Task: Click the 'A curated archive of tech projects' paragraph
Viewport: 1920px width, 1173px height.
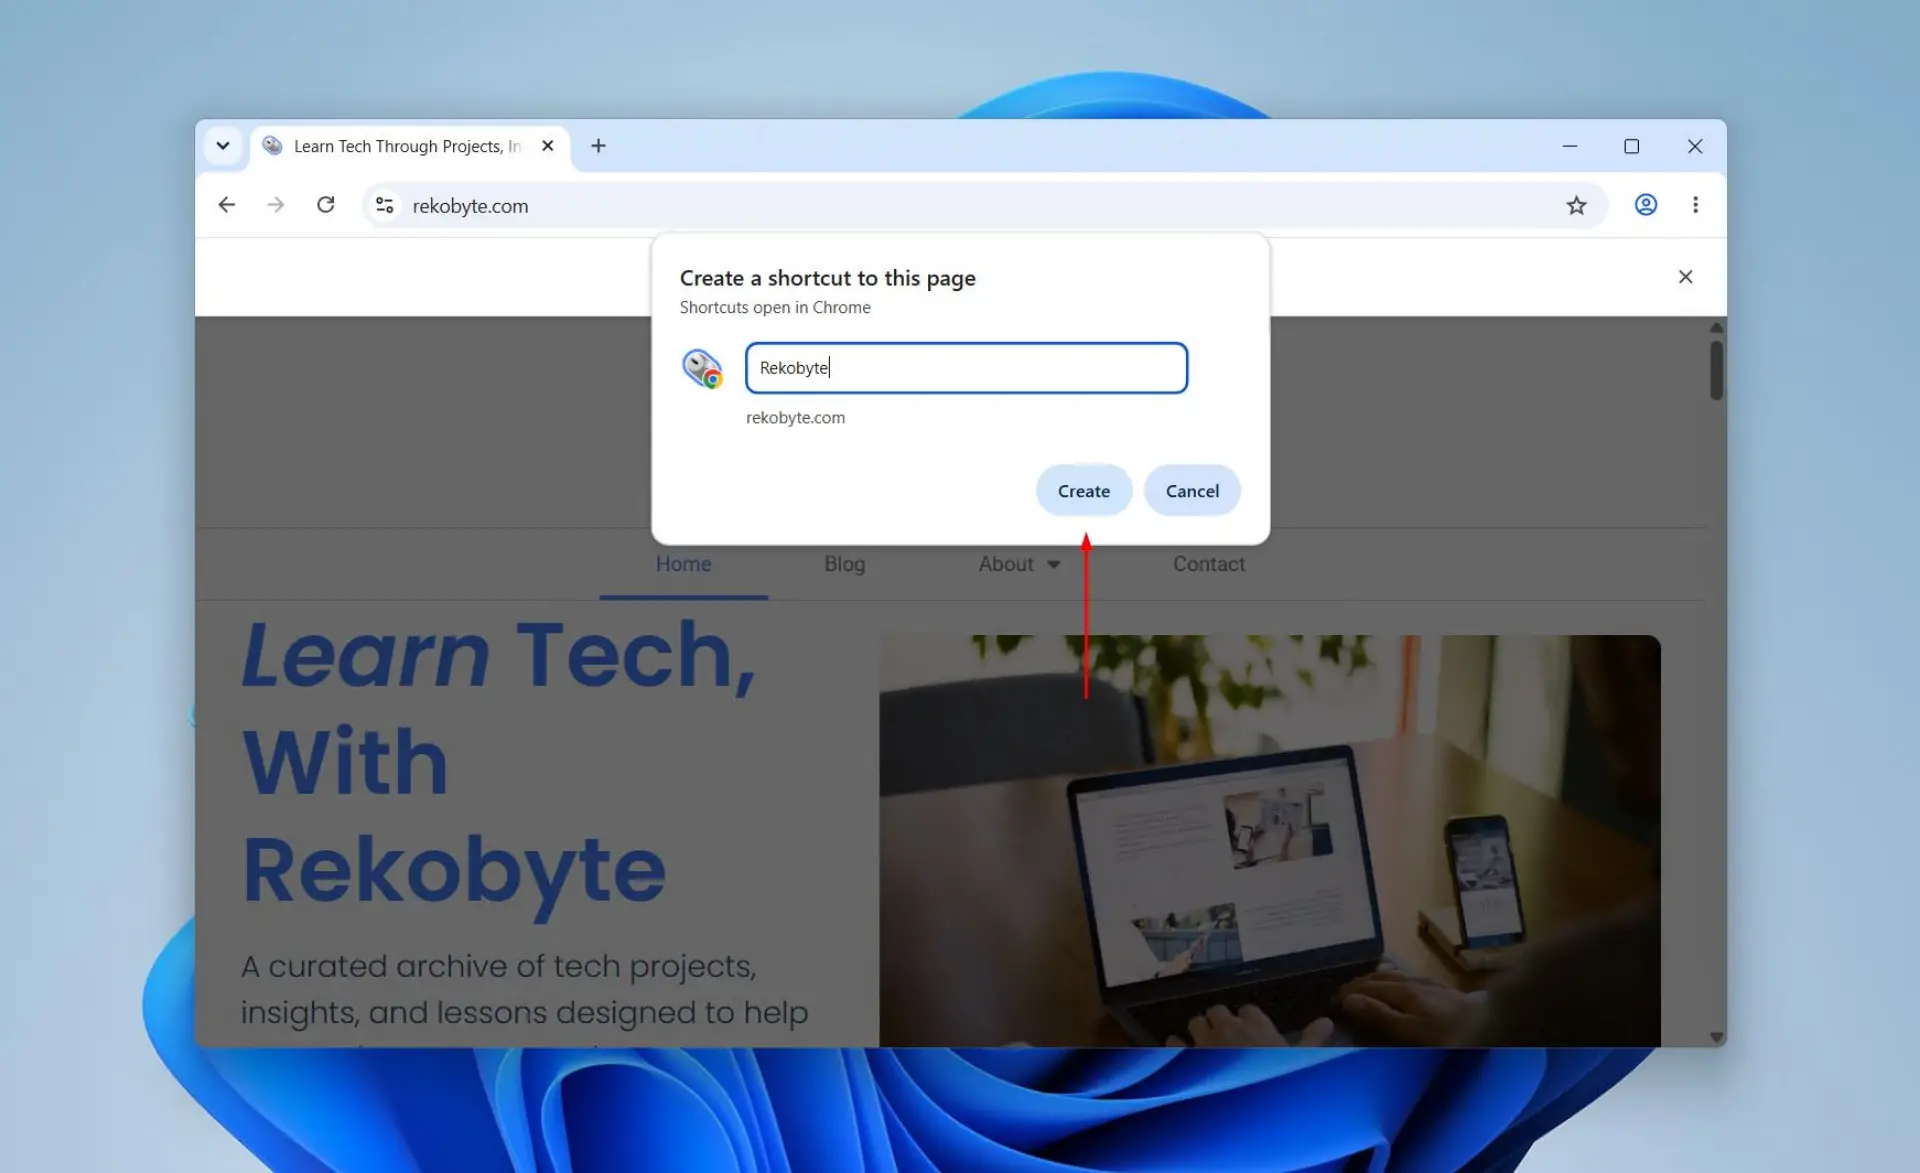Action: pyautogui.click(x=524, y=990)
